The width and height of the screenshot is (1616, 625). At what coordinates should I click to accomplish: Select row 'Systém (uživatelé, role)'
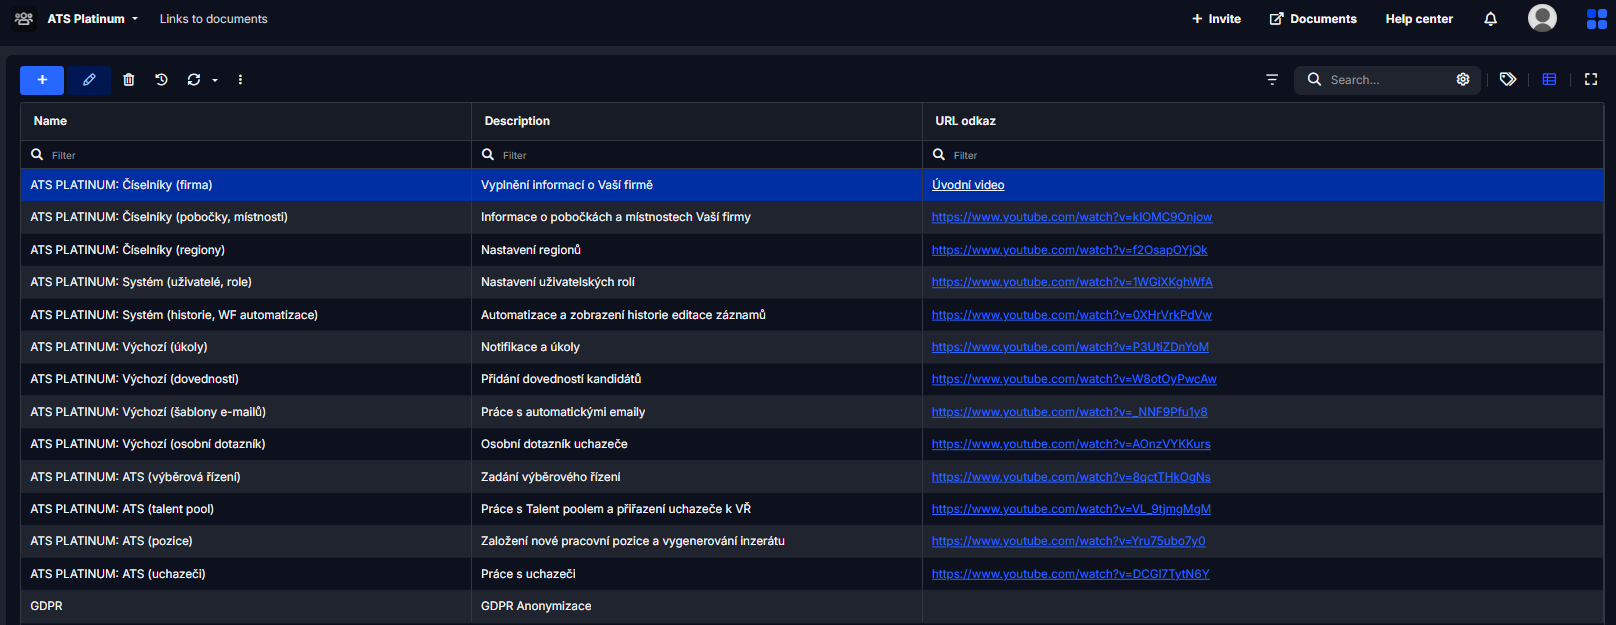[812, 282]
